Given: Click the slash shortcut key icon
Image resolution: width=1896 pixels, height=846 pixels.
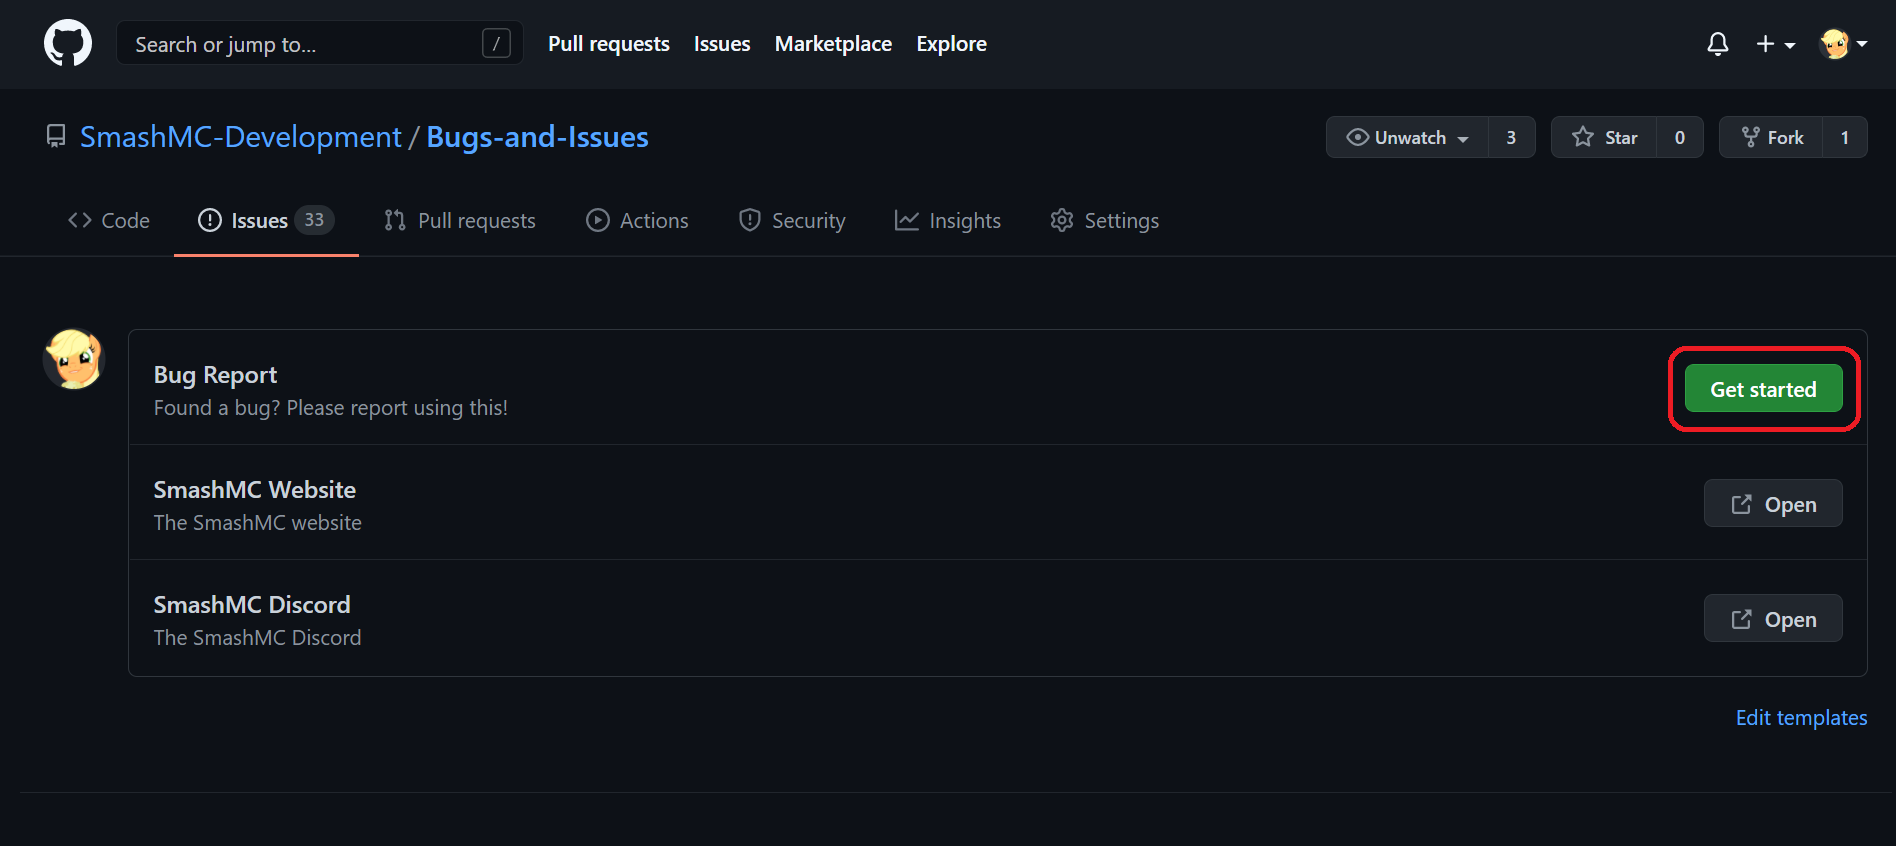Looking at the screenshot, I should point(496,43).
